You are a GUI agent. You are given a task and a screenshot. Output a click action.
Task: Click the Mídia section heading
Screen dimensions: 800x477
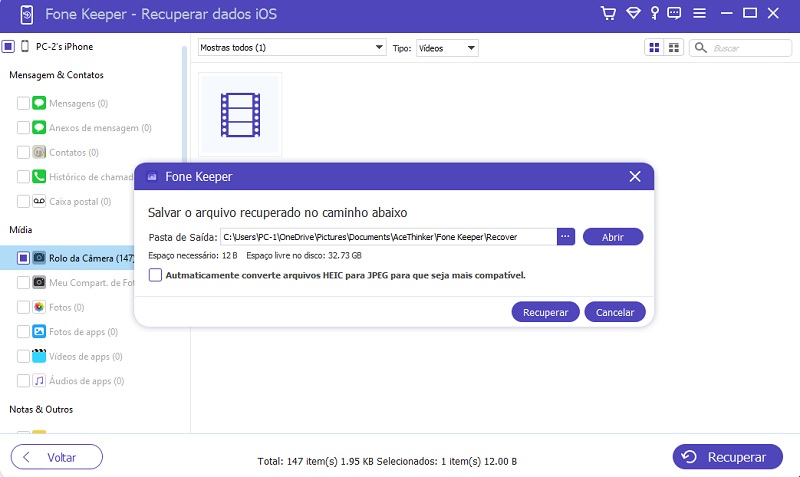point(21,230)
